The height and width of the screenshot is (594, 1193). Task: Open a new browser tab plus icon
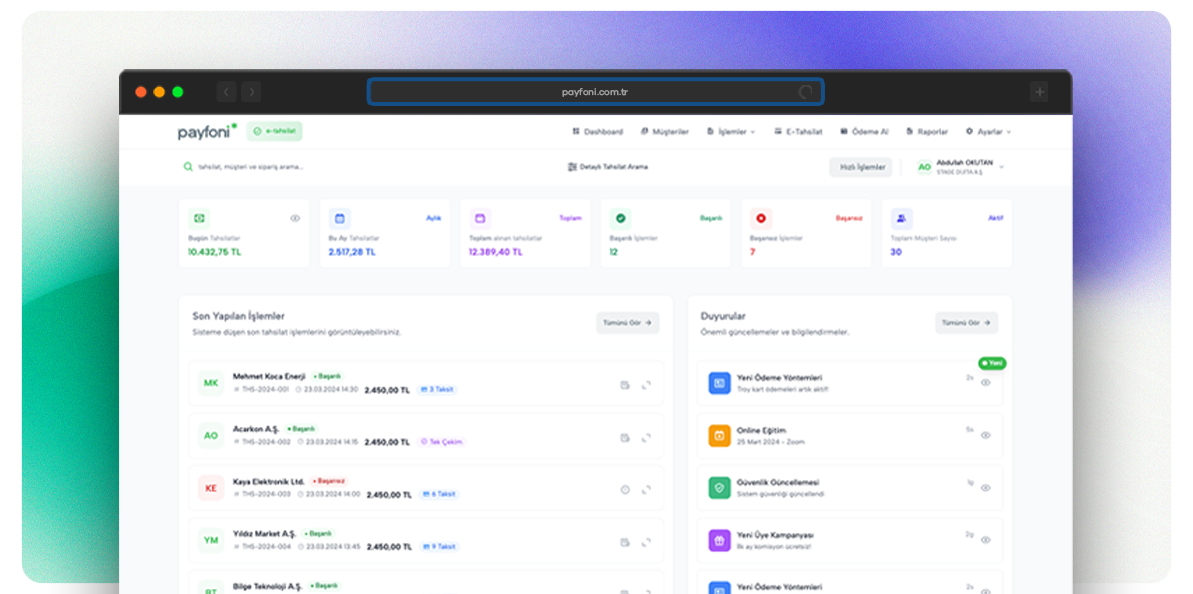pos(1039,93)
